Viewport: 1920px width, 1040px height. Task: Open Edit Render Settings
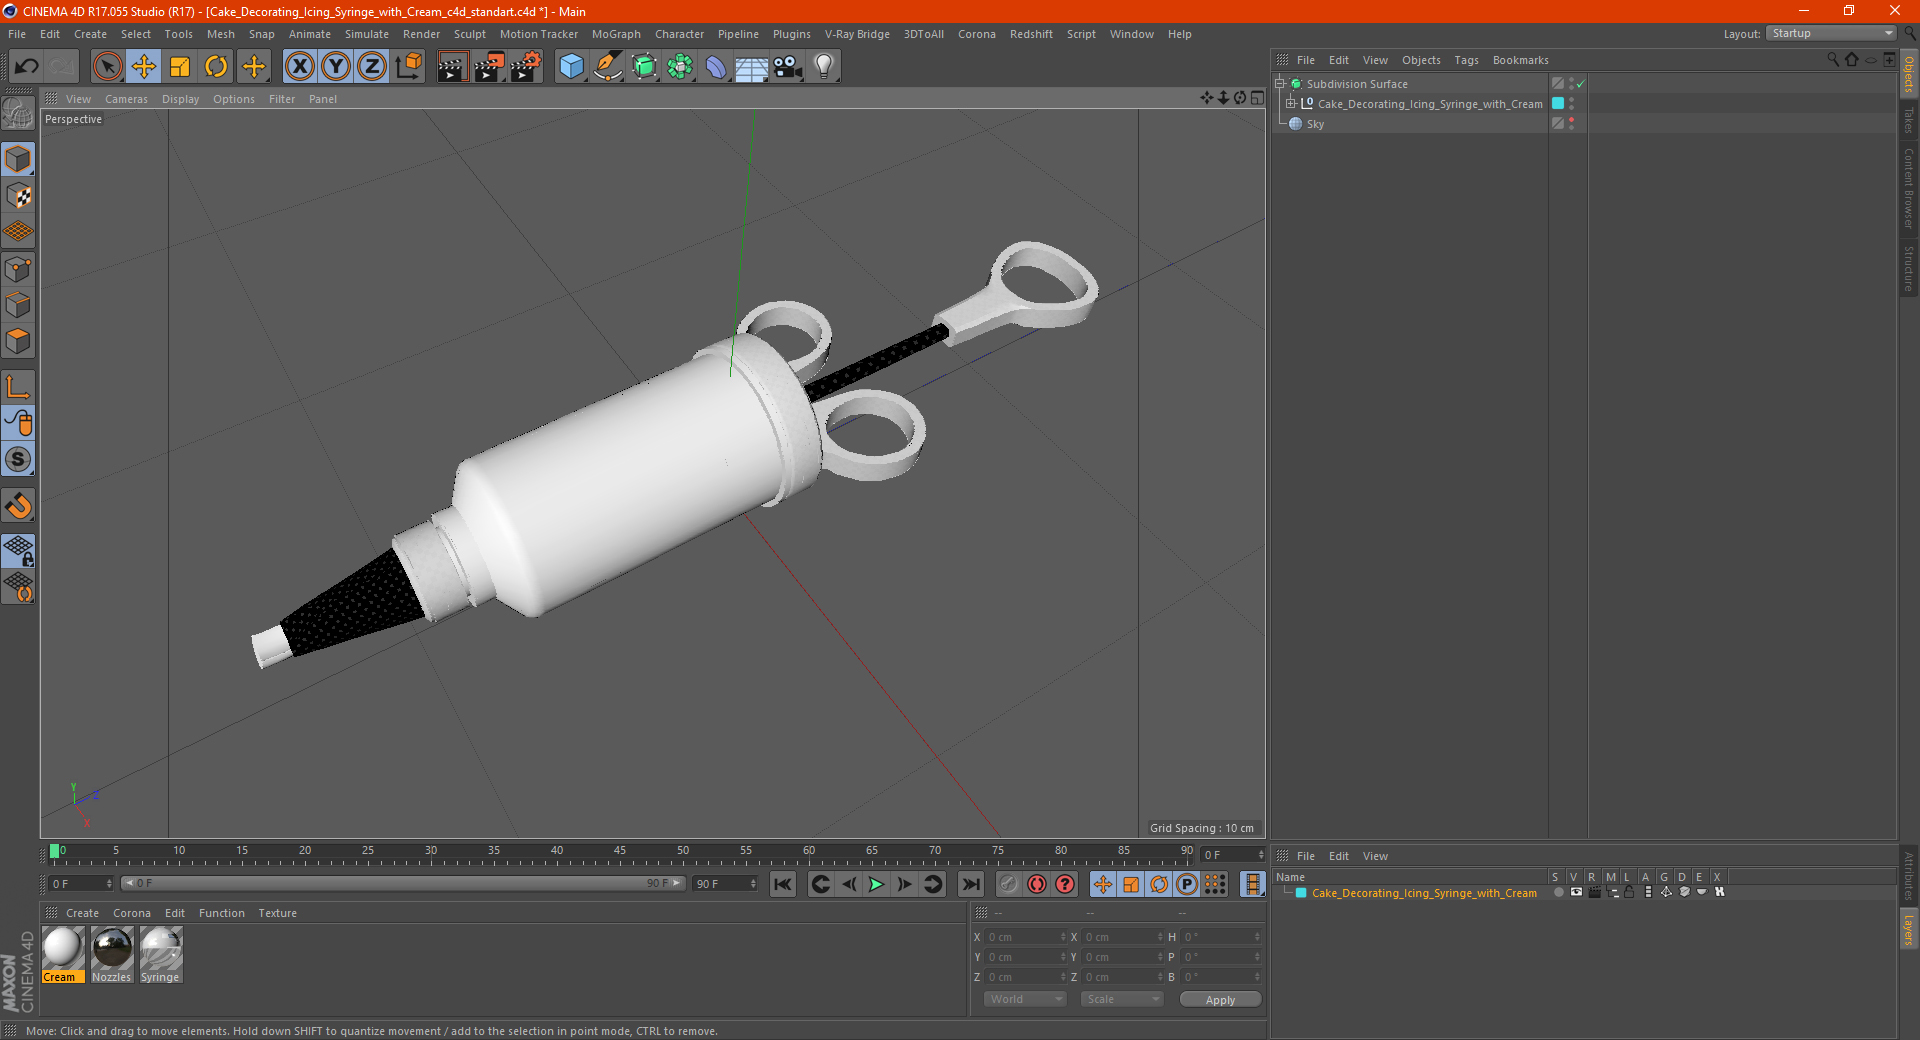[x=526, y=67]
